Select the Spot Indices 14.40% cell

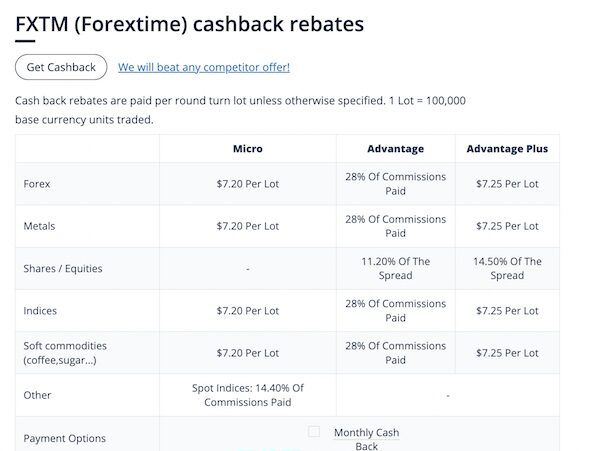pos(248,395)
